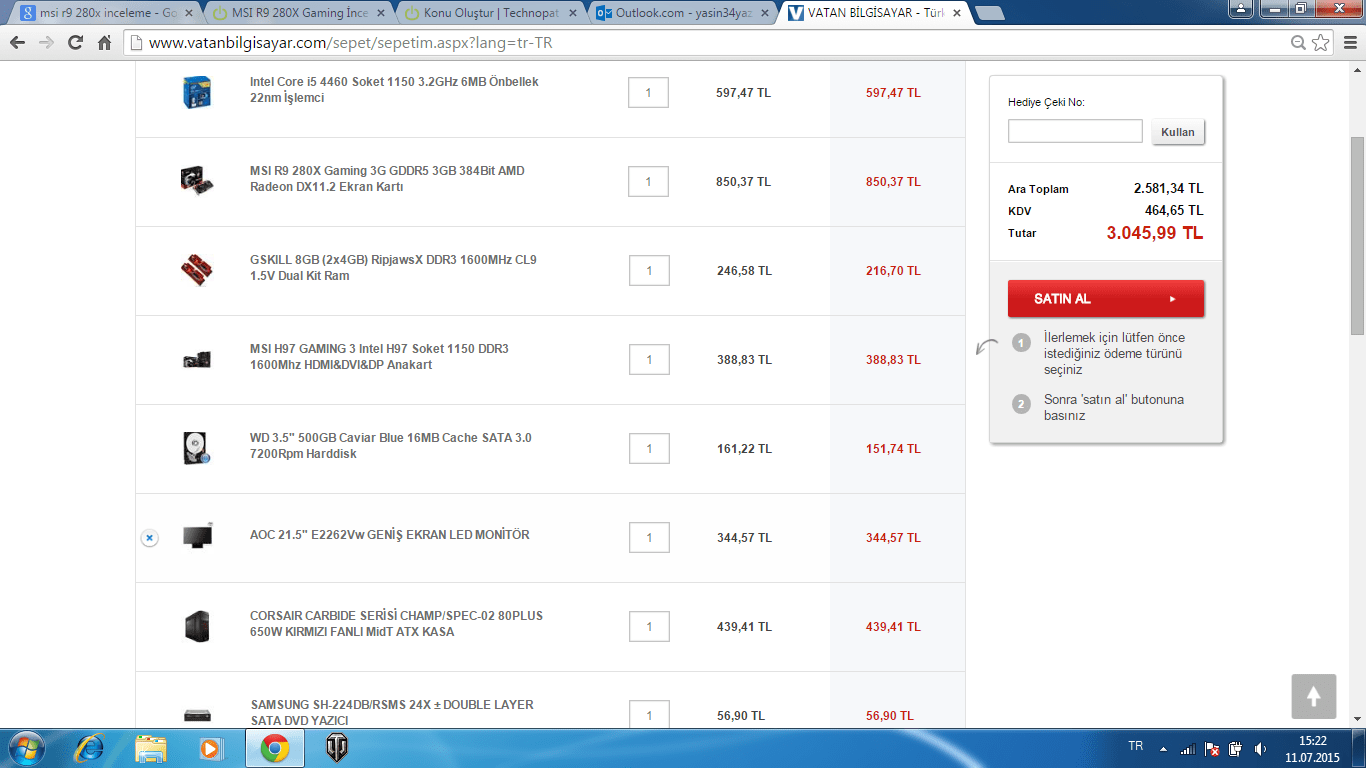The height and width of the screenshot is (768, 1366).
Task: Launch Internet Explorer from the taskbar
Action: click(x=90, y=748)
